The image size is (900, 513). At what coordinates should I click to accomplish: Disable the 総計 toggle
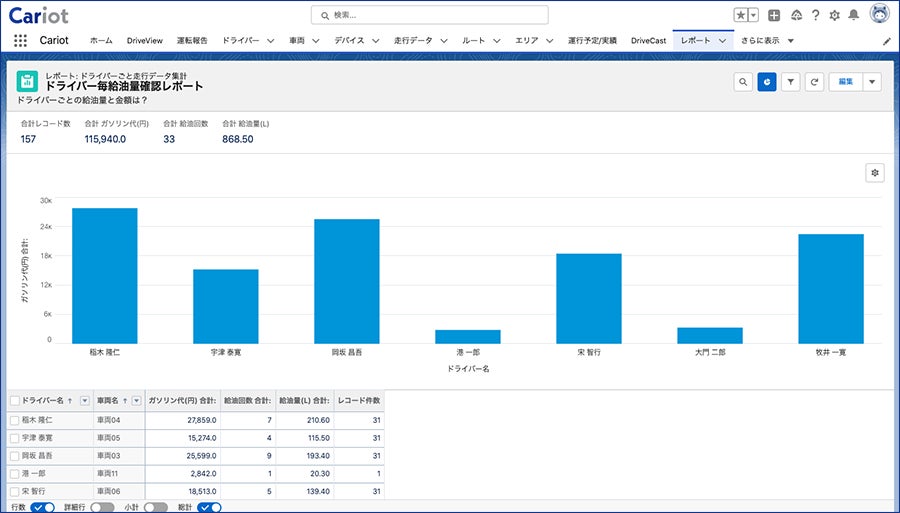(209, 507)
